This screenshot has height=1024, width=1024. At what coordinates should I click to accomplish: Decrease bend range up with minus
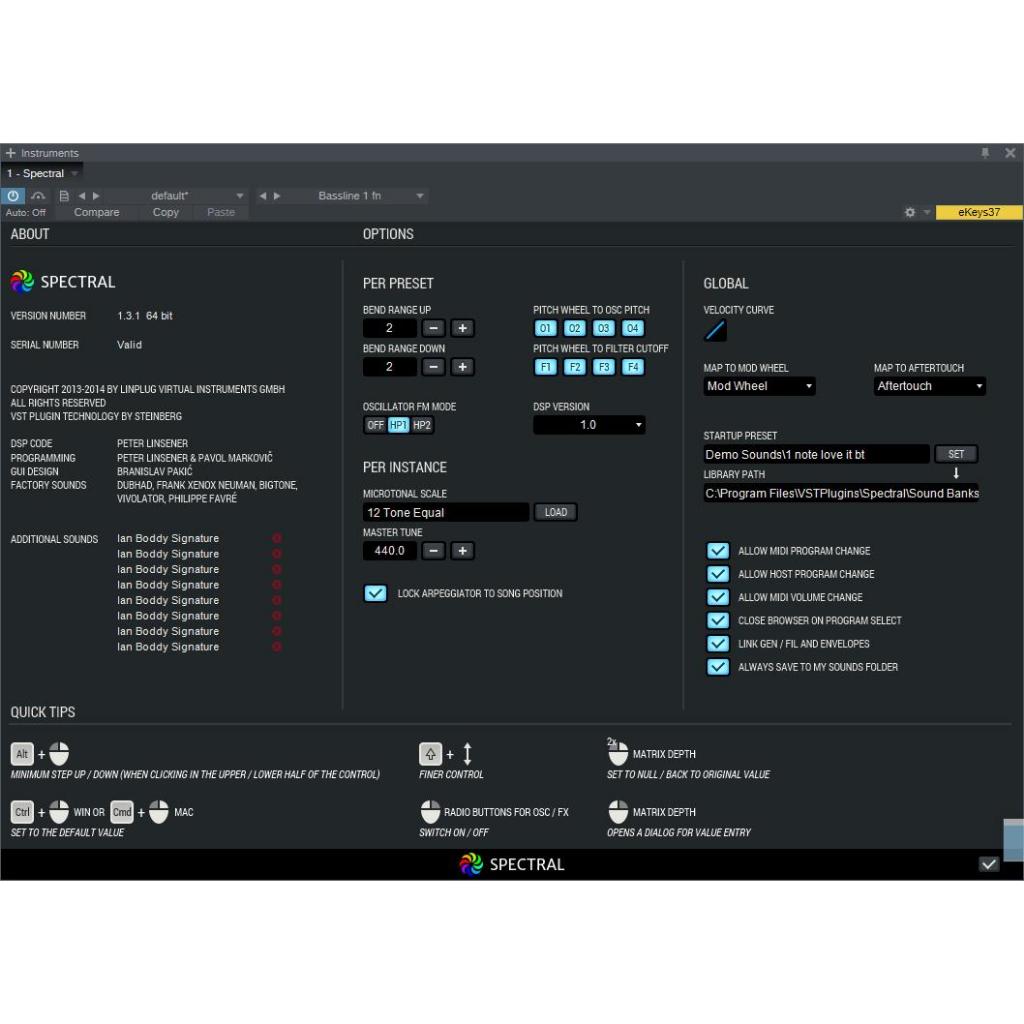pyautogui.click(x=433, y=328)
